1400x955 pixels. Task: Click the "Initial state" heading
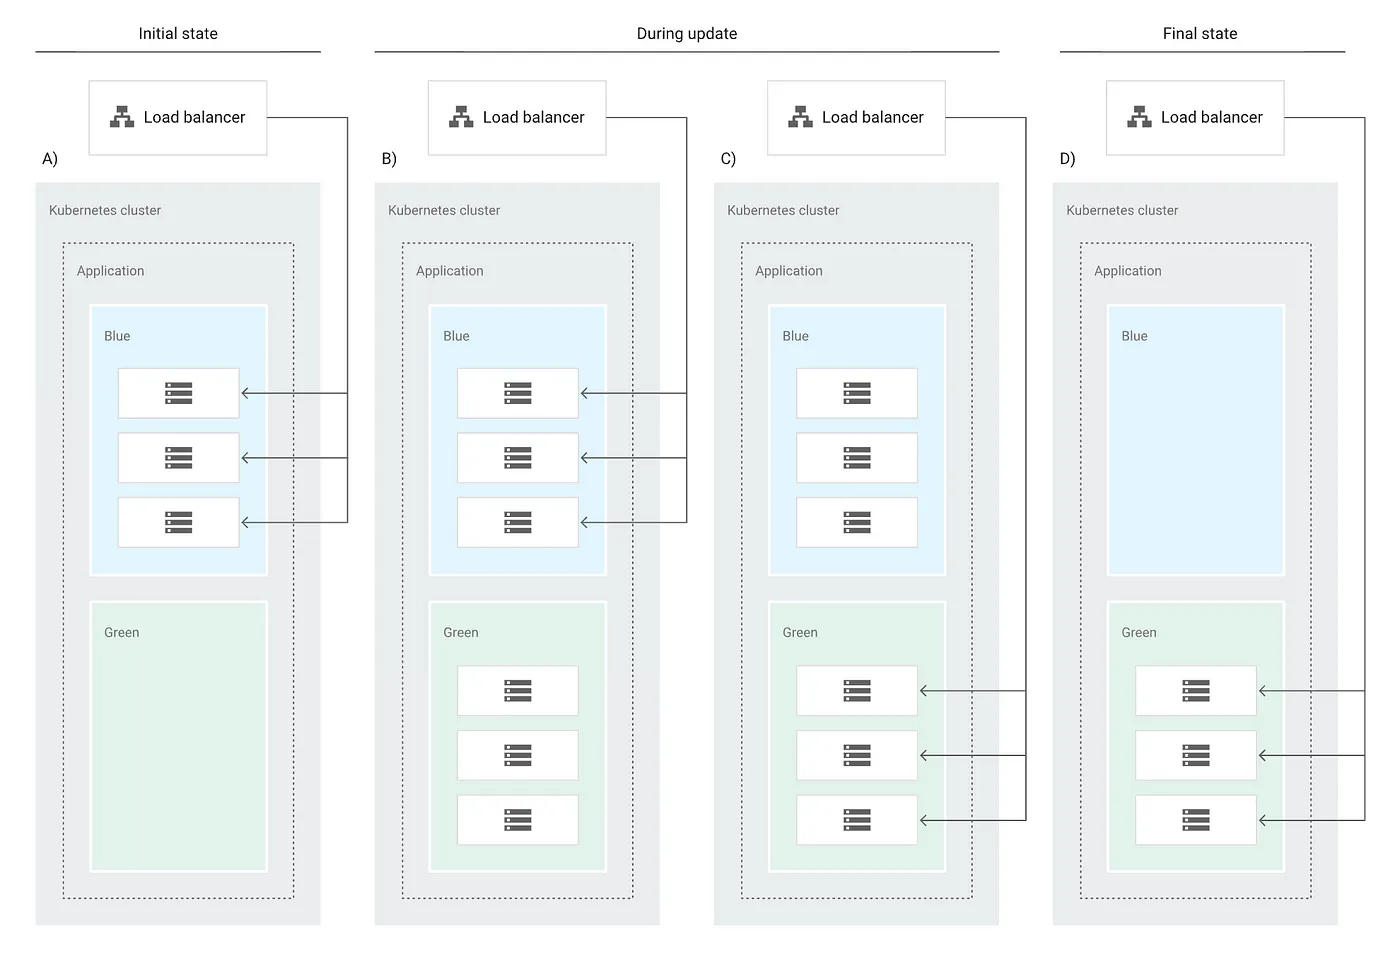178,34
